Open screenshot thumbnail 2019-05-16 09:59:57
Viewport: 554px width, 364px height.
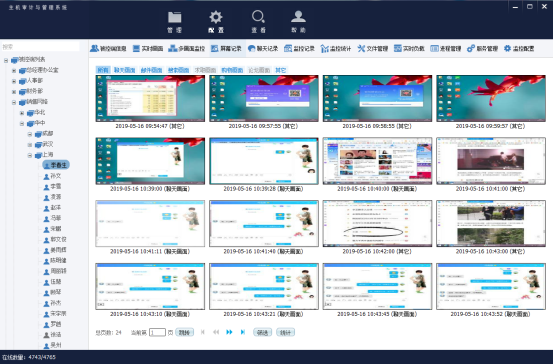491,99
